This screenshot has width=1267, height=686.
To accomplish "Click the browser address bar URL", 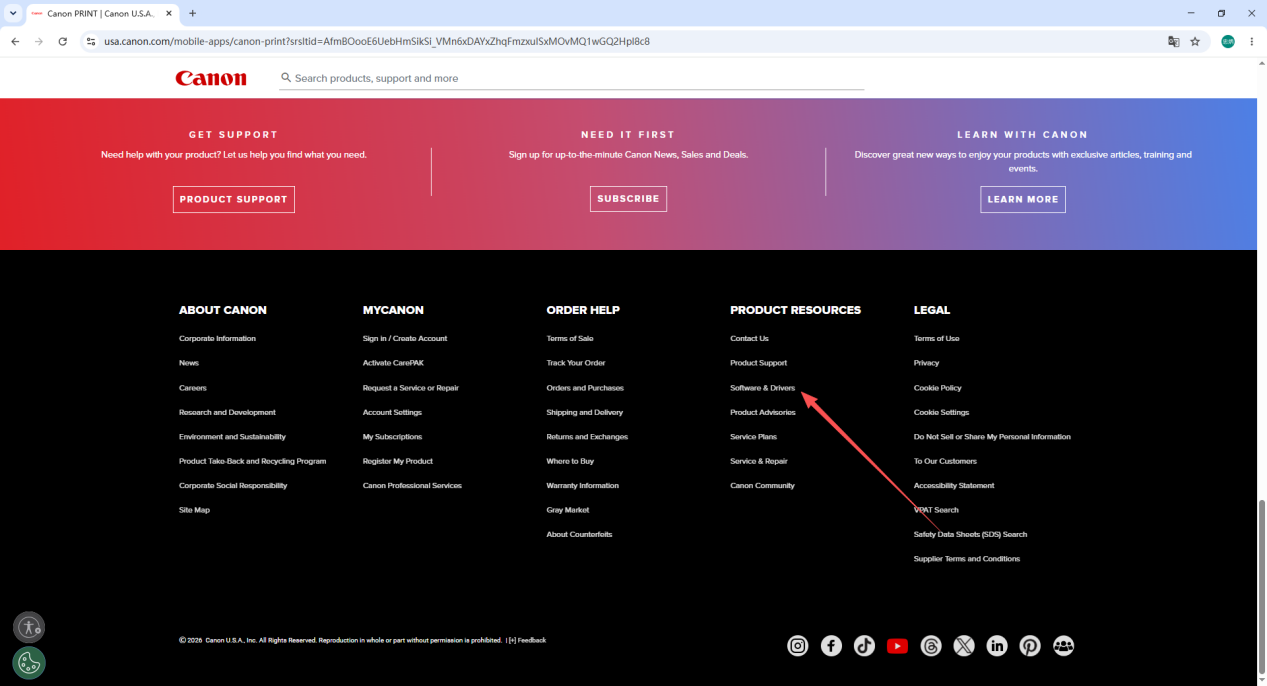I will (x=377, y=41).
